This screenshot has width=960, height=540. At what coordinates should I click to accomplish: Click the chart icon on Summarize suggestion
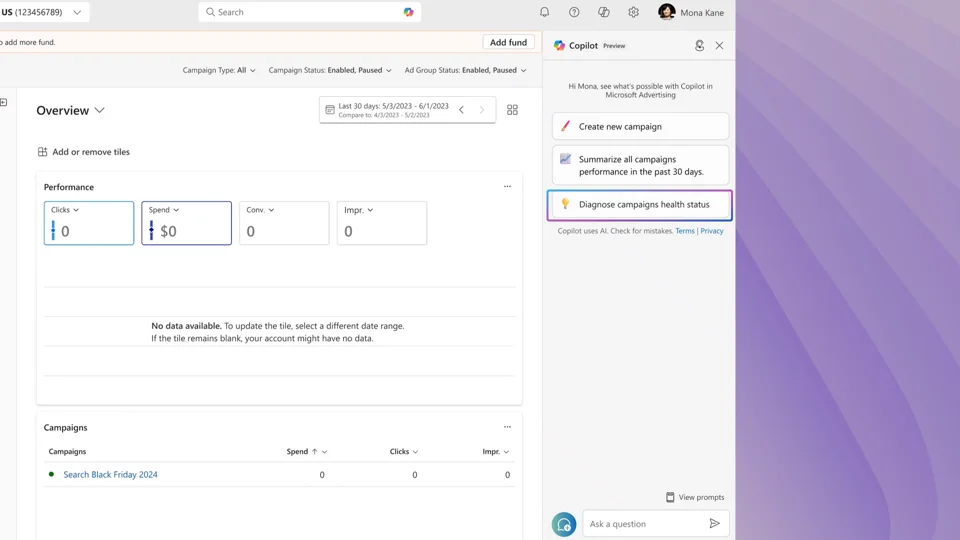tap(565, 159)
